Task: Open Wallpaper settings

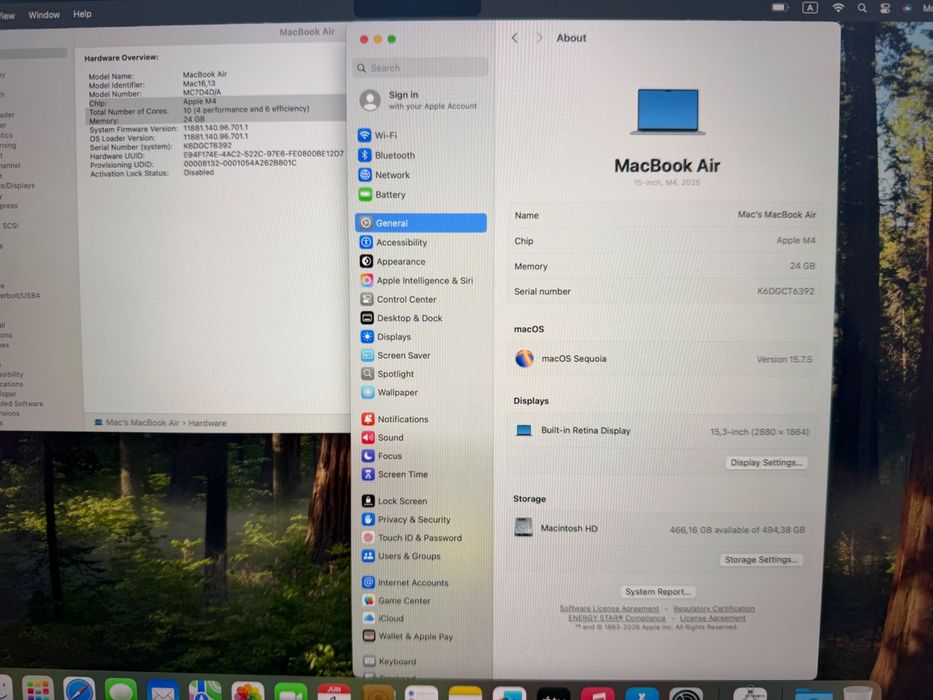Action: (x=390, y=392)
